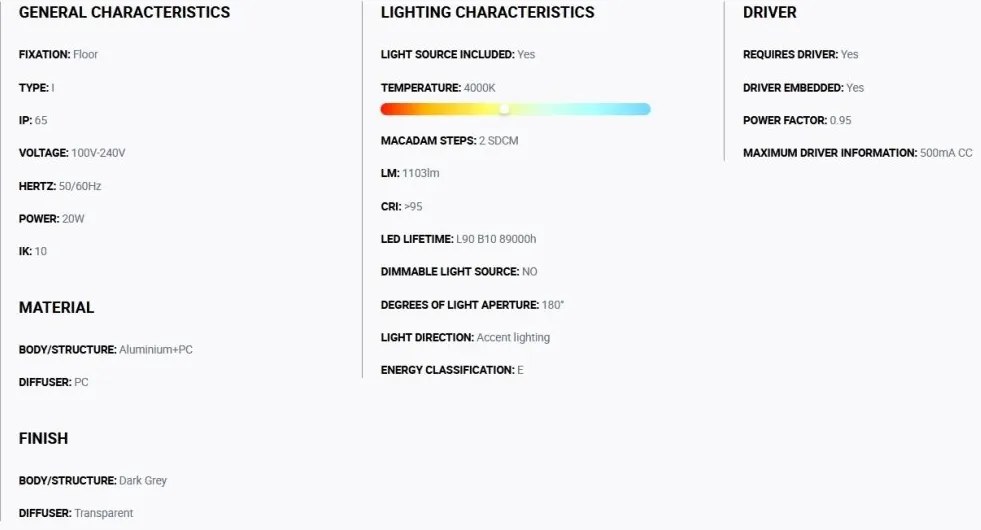981x530 pixels.
Task: Click the Light Direction Accent lighting text
Action: pos(515,338)
